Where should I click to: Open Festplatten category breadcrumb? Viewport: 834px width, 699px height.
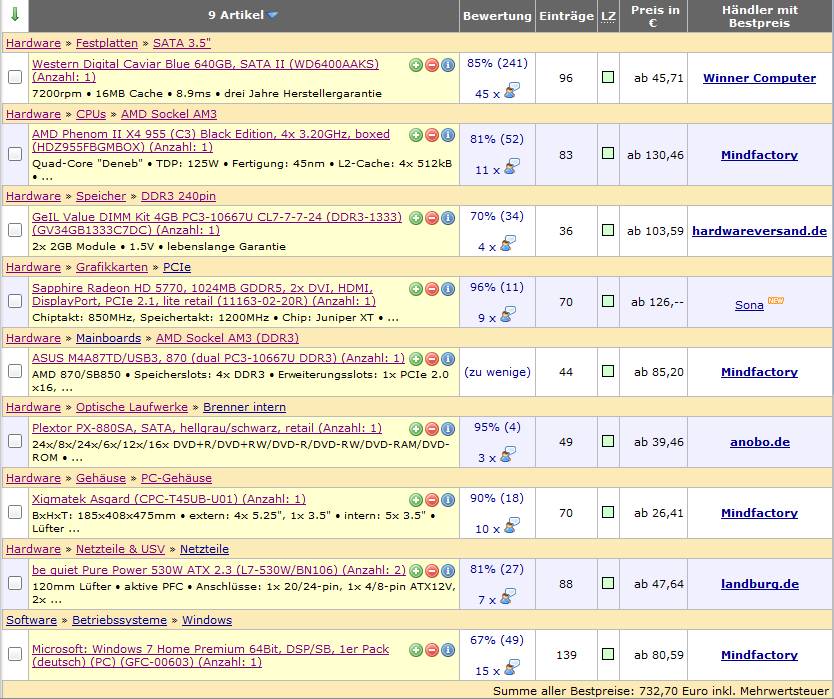pos(107,43)
